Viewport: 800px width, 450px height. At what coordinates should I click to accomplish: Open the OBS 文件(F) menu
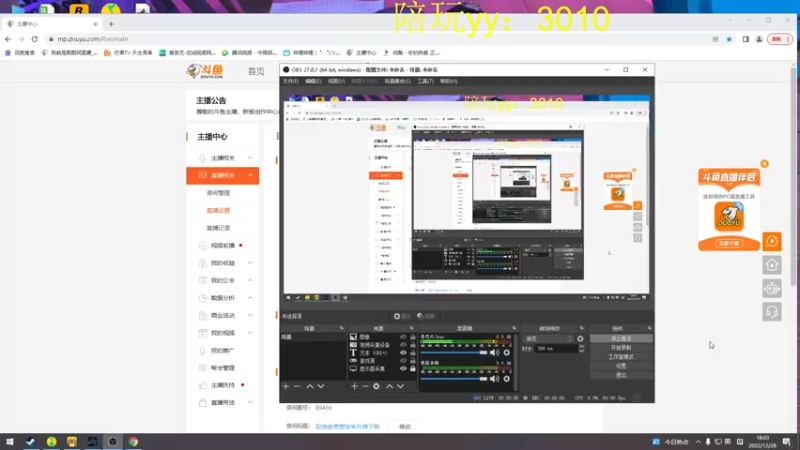click(290, 81)
